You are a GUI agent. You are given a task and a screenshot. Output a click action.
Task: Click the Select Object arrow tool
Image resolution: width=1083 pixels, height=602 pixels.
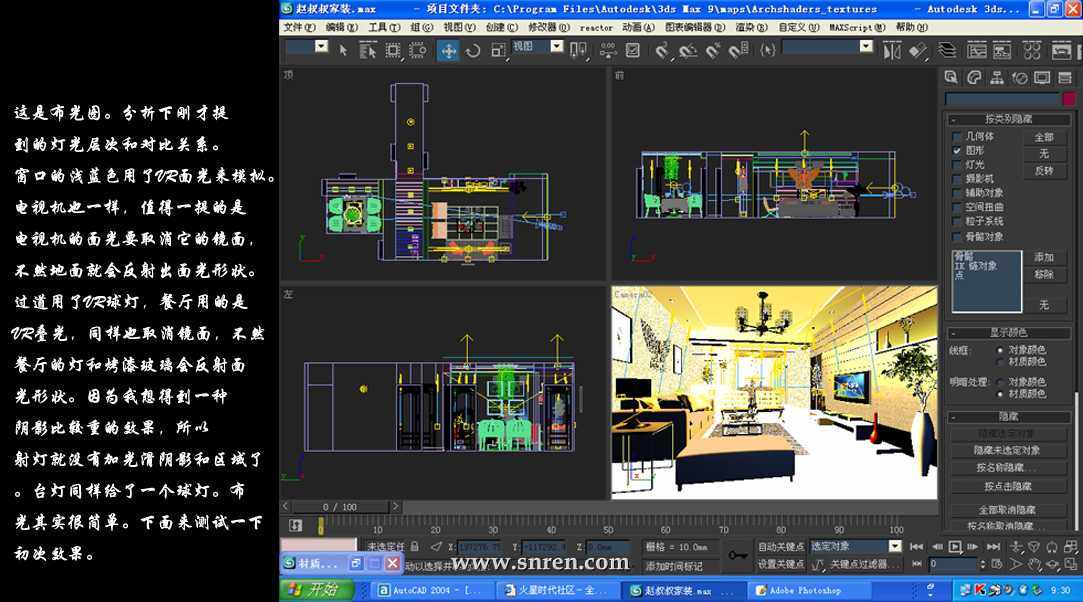(343, 50)
